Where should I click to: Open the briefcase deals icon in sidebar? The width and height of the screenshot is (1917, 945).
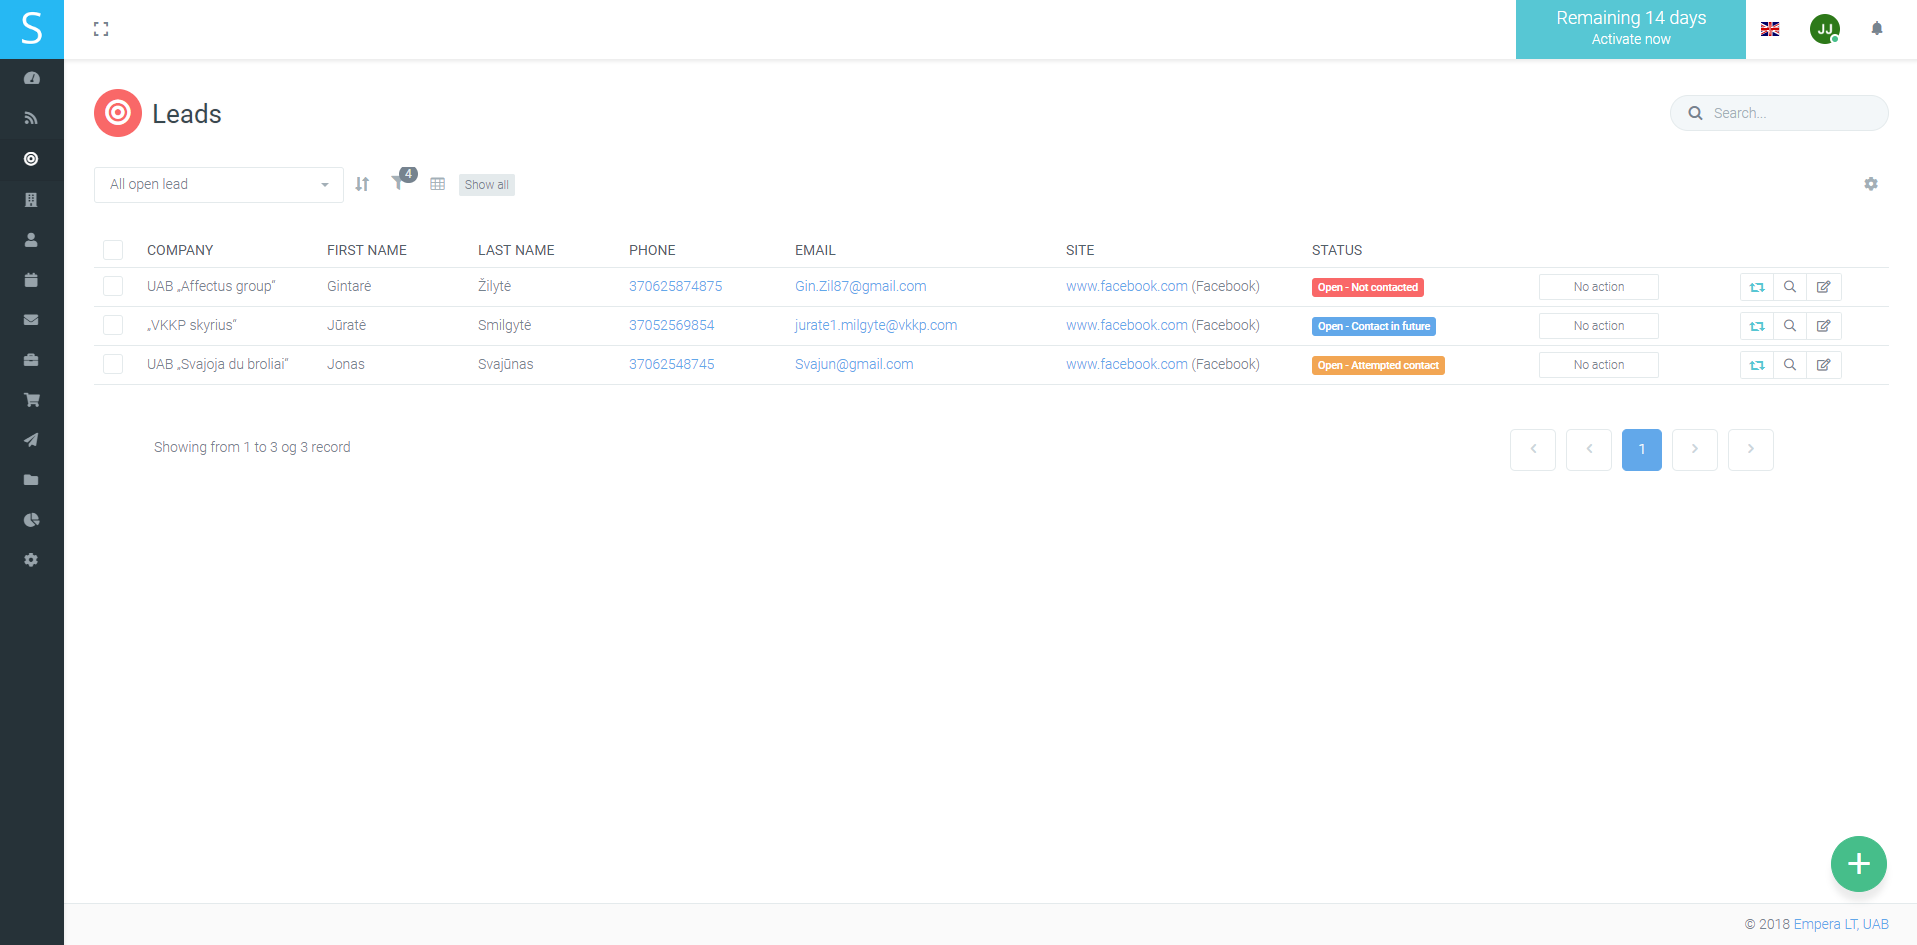click(x=31, y=360)
